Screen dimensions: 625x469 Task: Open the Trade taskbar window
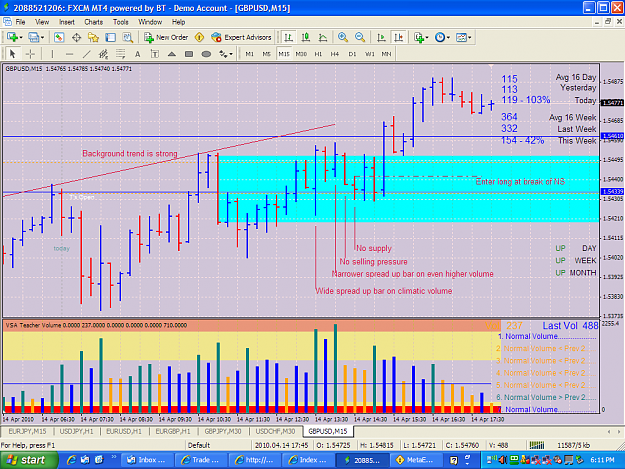(200, 460)
